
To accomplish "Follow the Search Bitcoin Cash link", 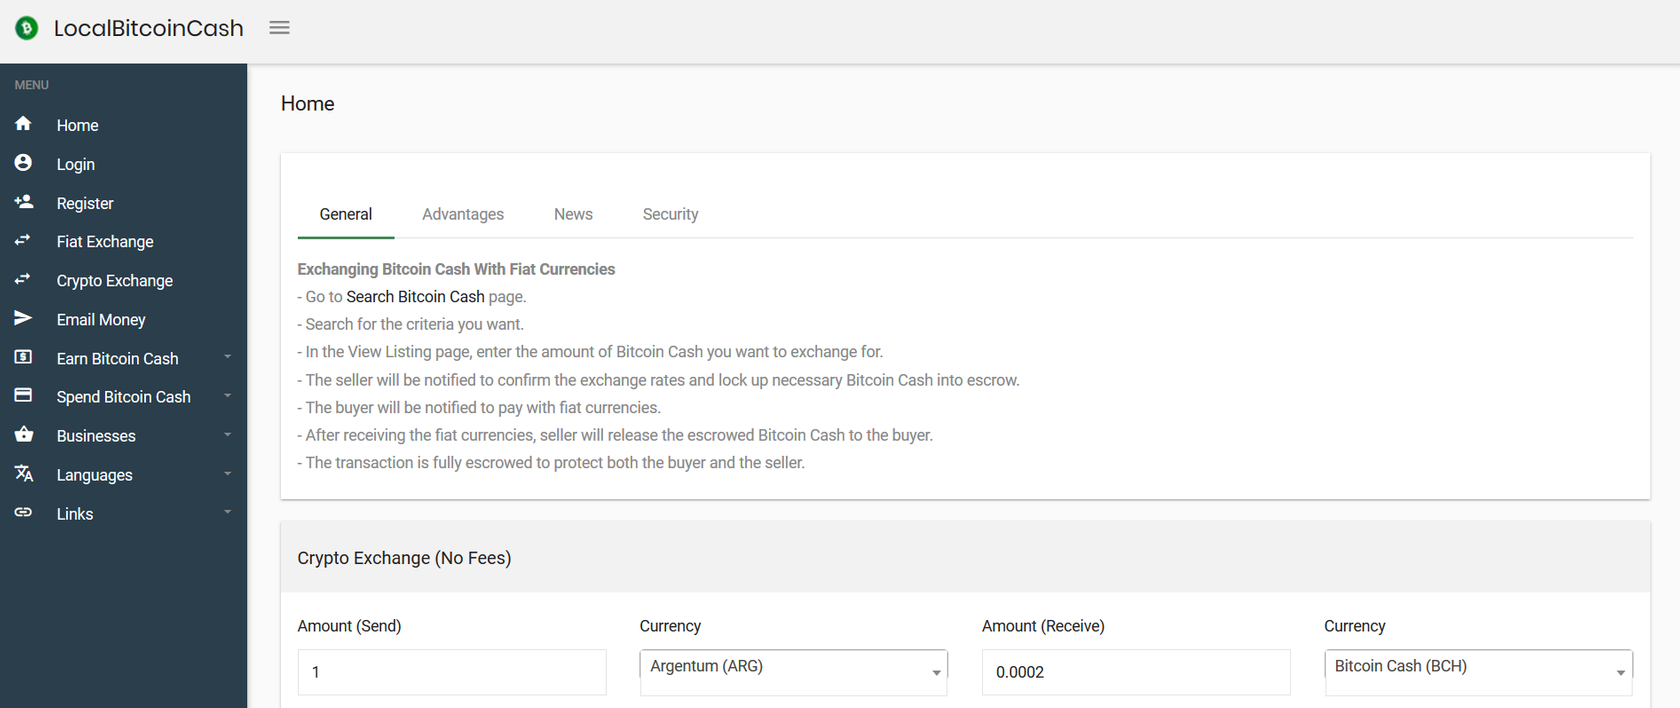I will tap(415, 297).
